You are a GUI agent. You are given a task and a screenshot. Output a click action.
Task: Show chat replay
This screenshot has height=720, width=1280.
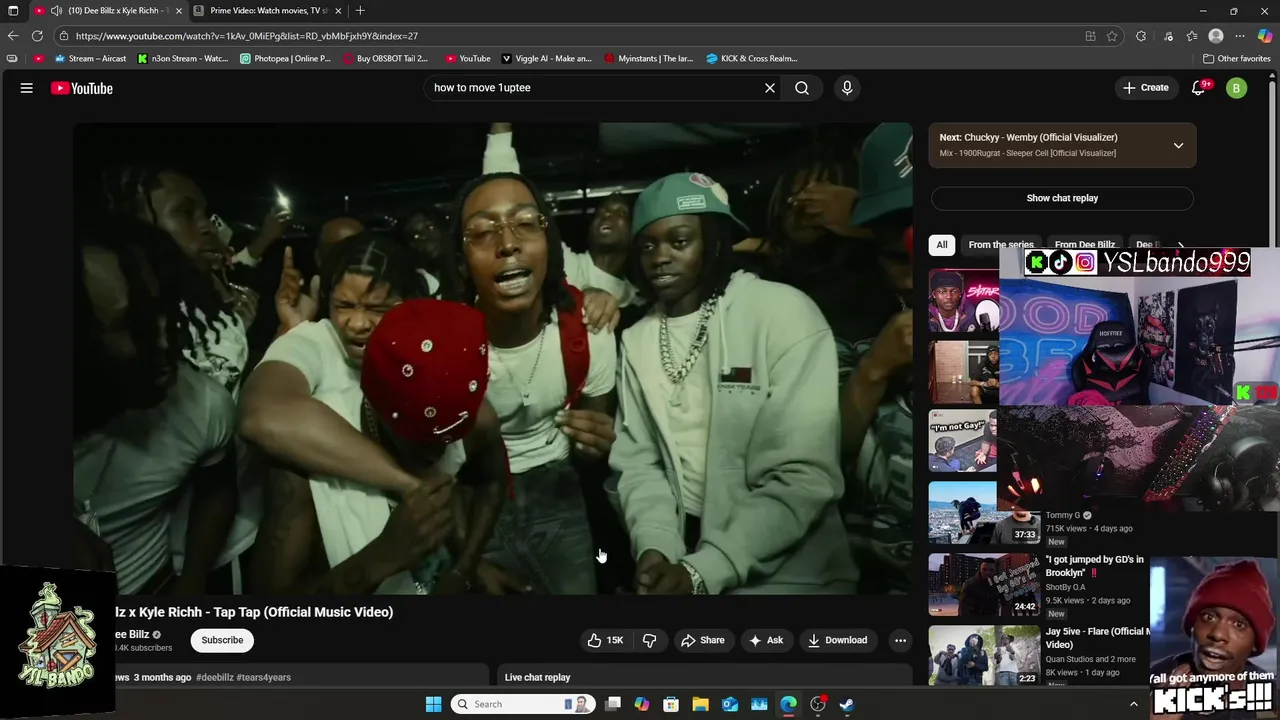(x=1062, y=198)
